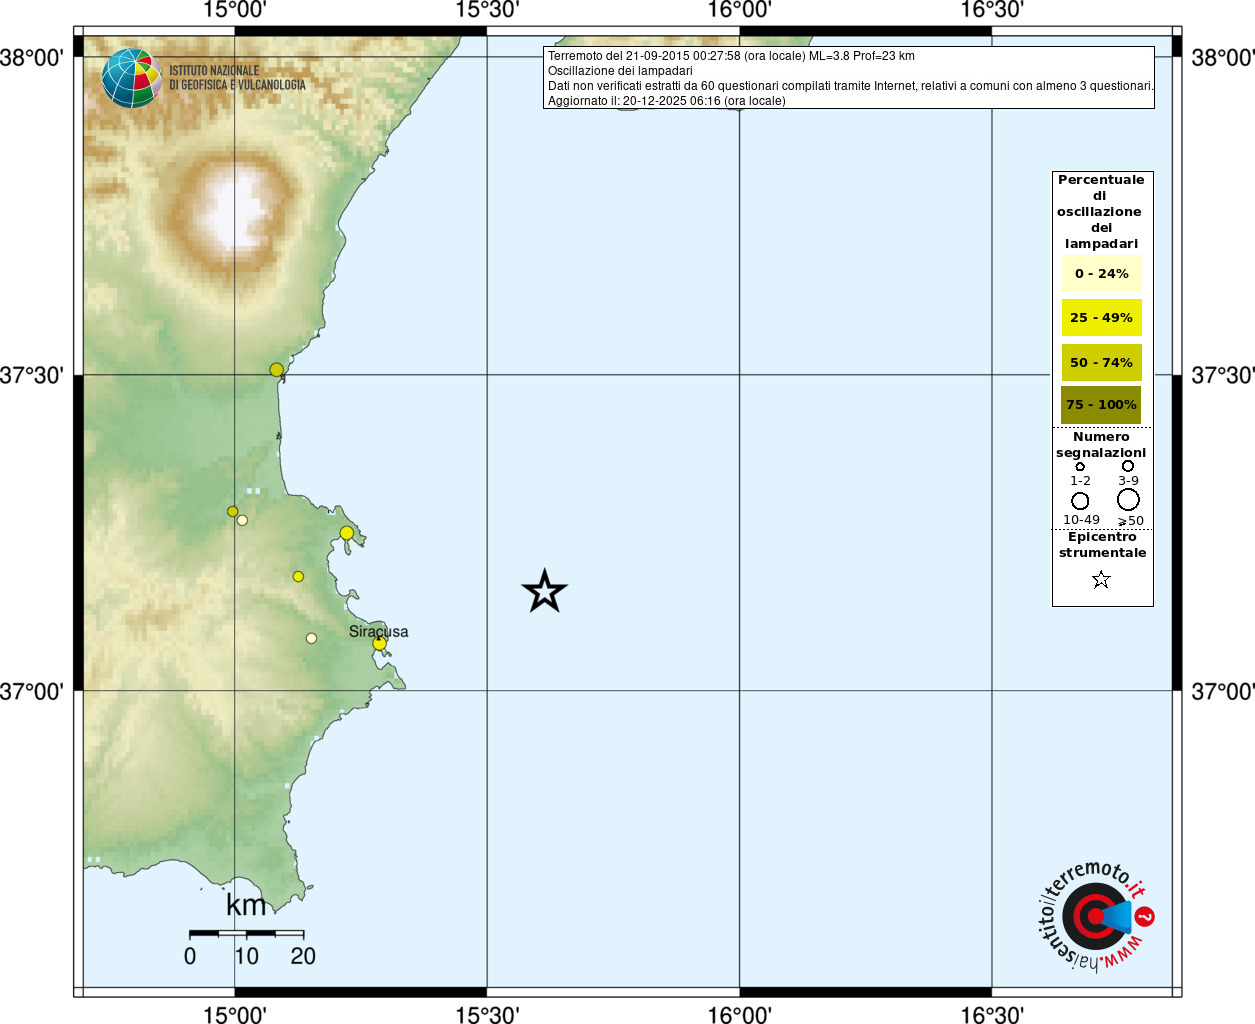Screen dimensions: 1255x1024
Task: Click the km scale bar
Action: (x=246, y=933)
